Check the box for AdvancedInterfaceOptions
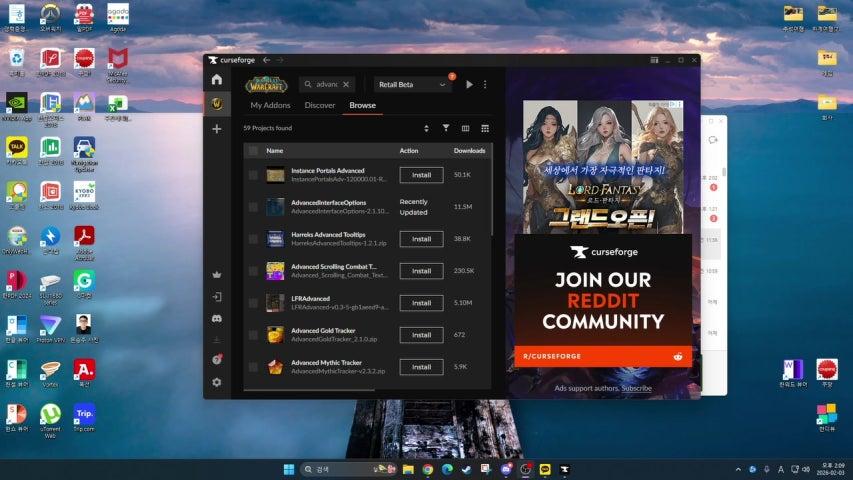The height and width of the screenshot is (480, 853). [253, 207]
